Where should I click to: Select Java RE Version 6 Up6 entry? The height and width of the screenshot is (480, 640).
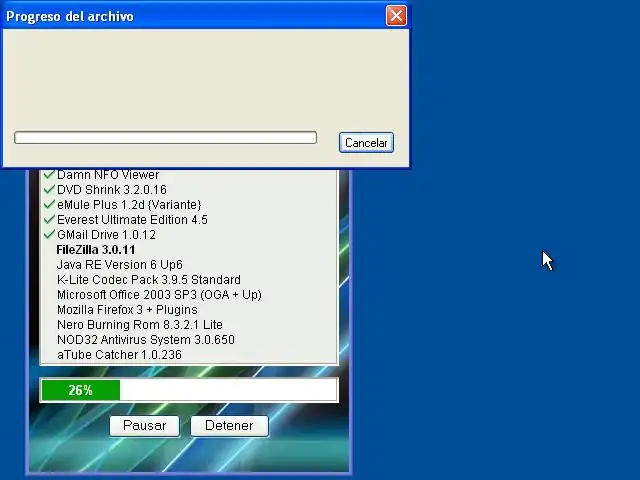[x=120, y=264]
